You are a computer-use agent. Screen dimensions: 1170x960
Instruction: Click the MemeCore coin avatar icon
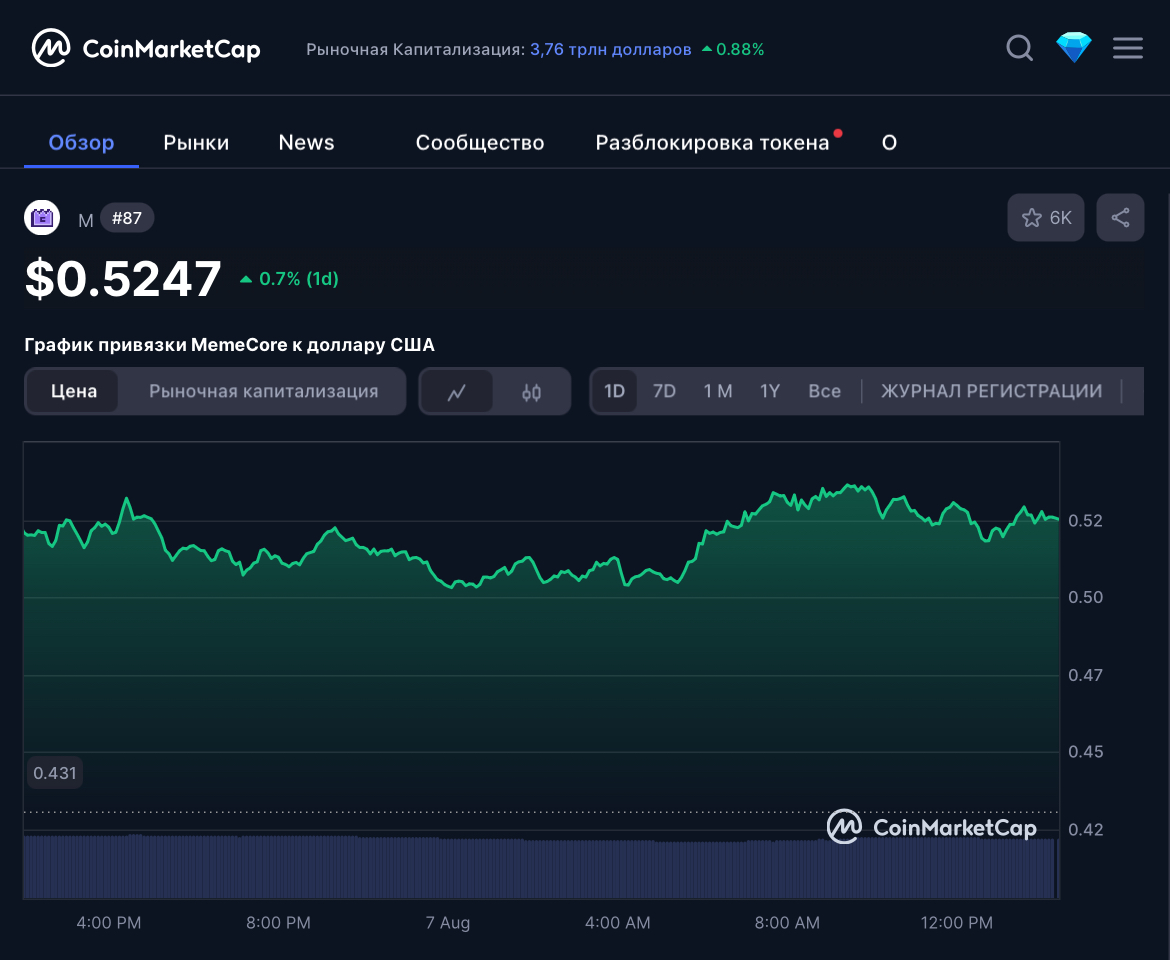[42, 218]
